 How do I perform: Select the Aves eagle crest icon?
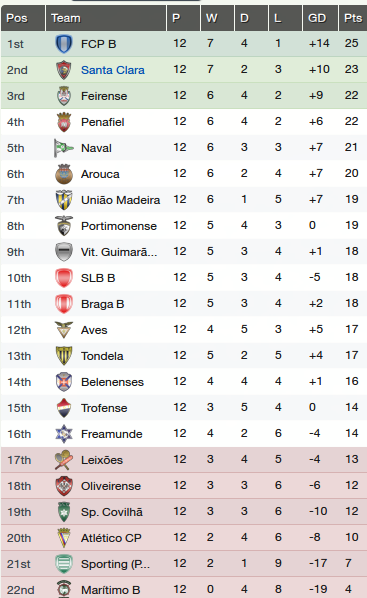[x=64, y=330]
